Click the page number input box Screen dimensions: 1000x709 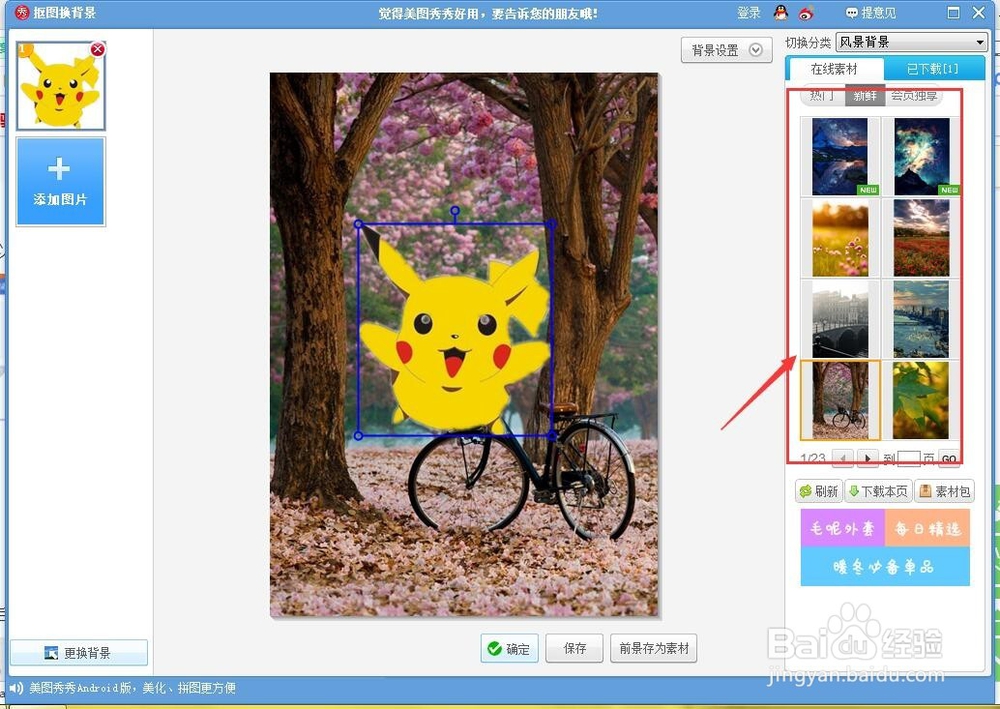click(x=909, y=458)
